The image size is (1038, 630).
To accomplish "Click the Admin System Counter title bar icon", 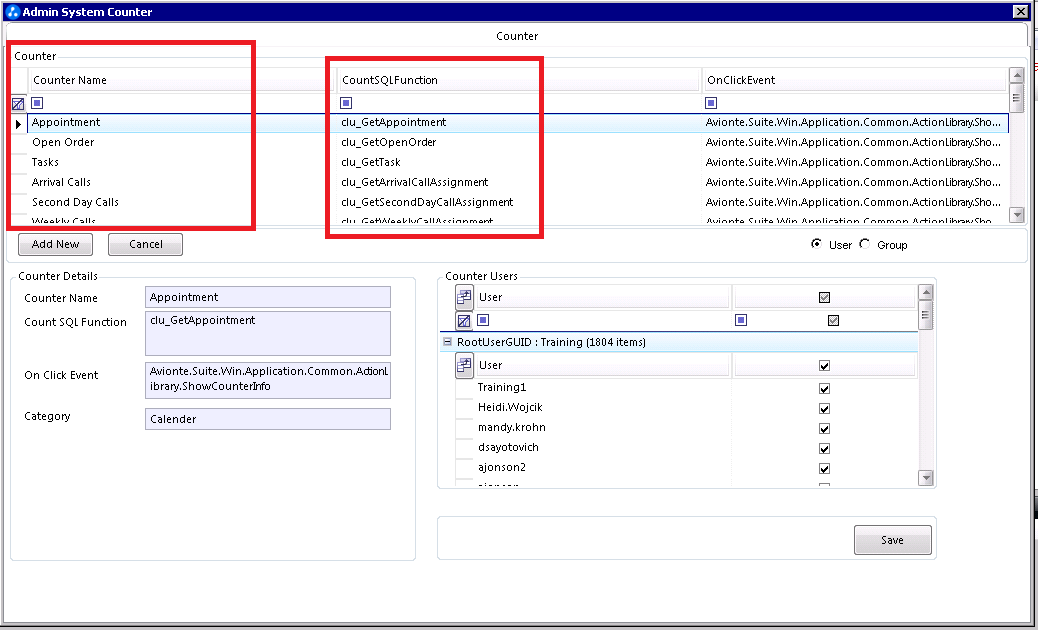I will pyautogui.click(x=12, y=11).
